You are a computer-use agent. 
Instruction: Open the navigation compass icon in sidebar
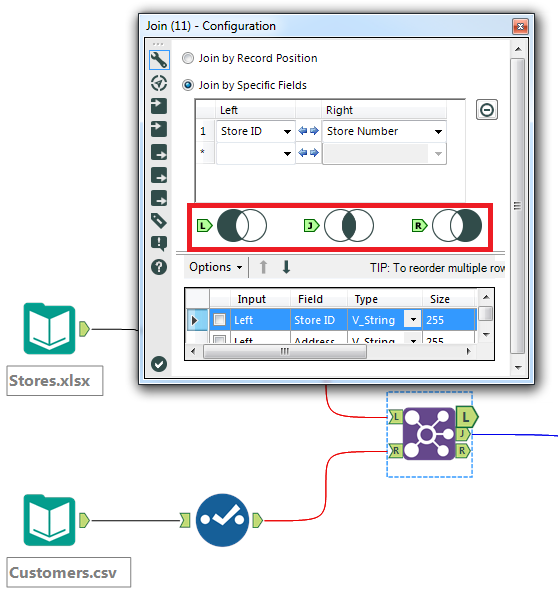(x=159, y=83)
